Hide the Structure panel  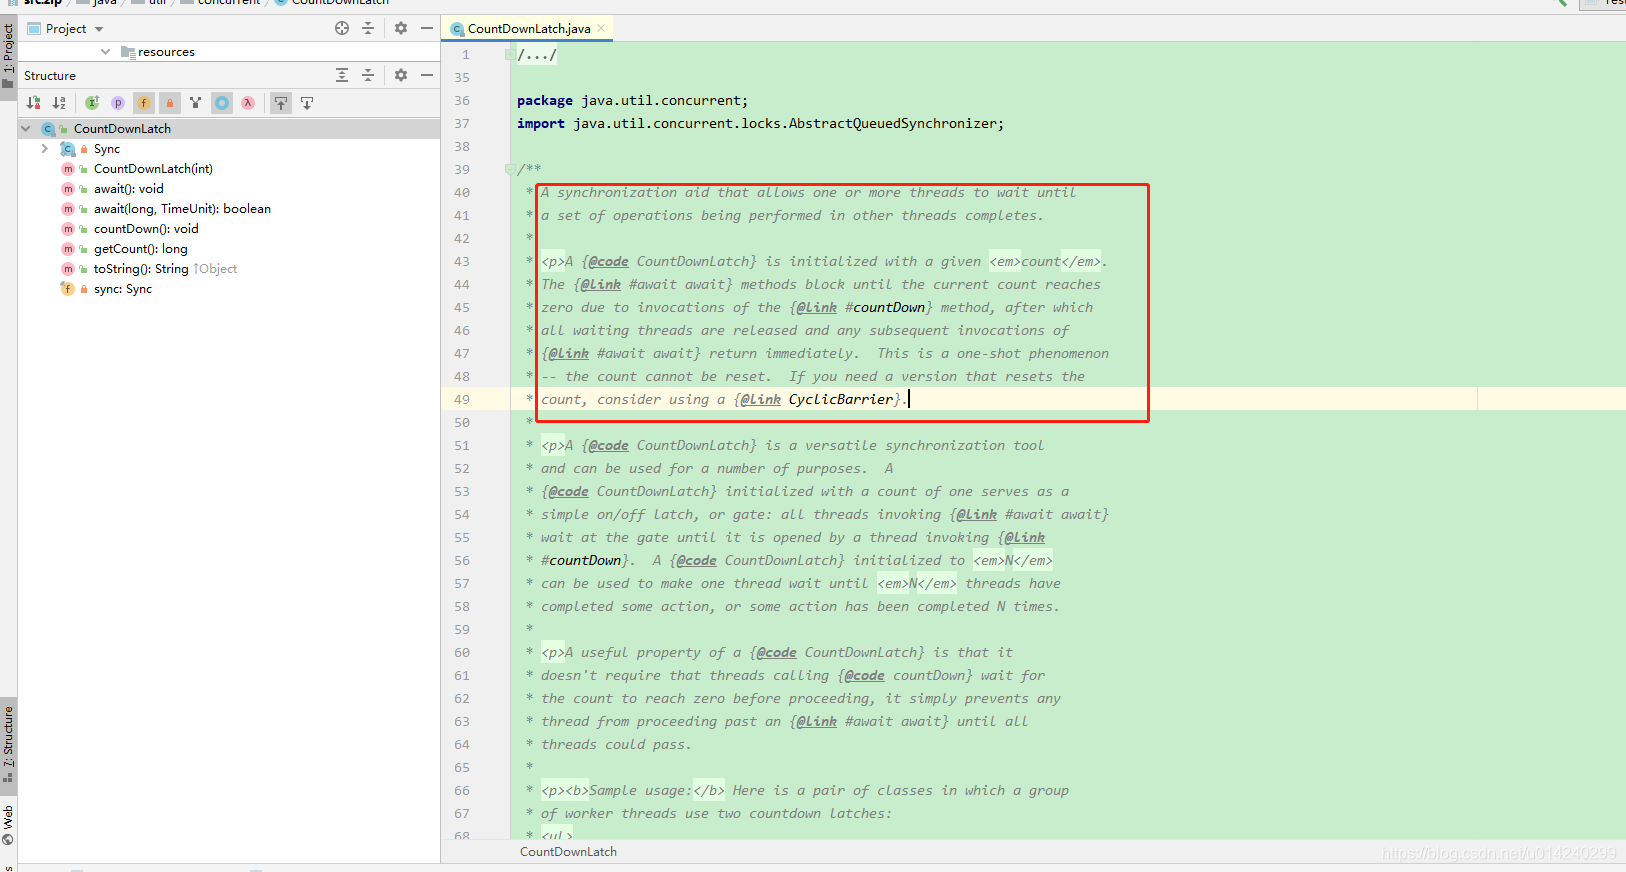pos(427,75)
